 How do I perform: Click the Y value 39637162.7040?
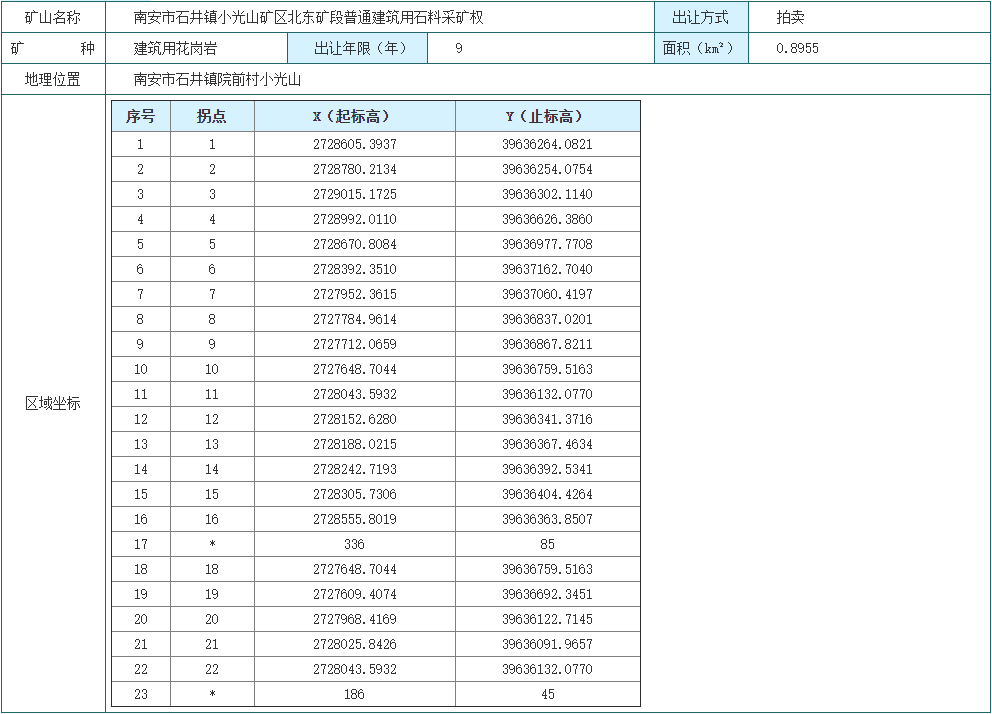547,269
